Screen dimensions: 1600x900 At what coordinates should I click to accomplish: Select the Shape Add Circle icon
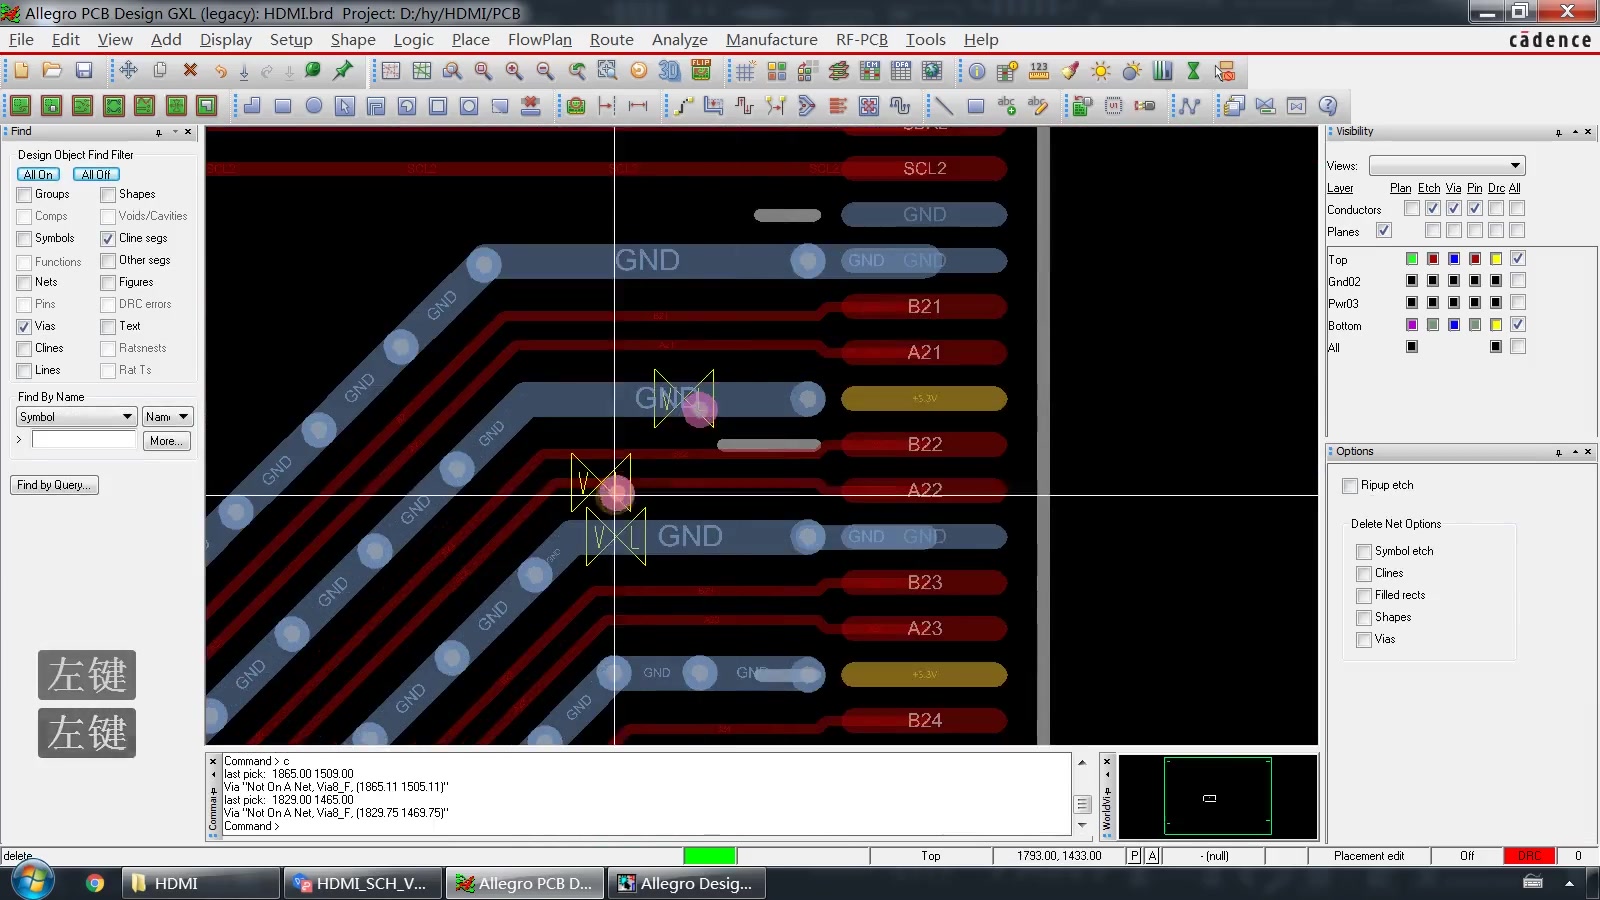point(314,105)
